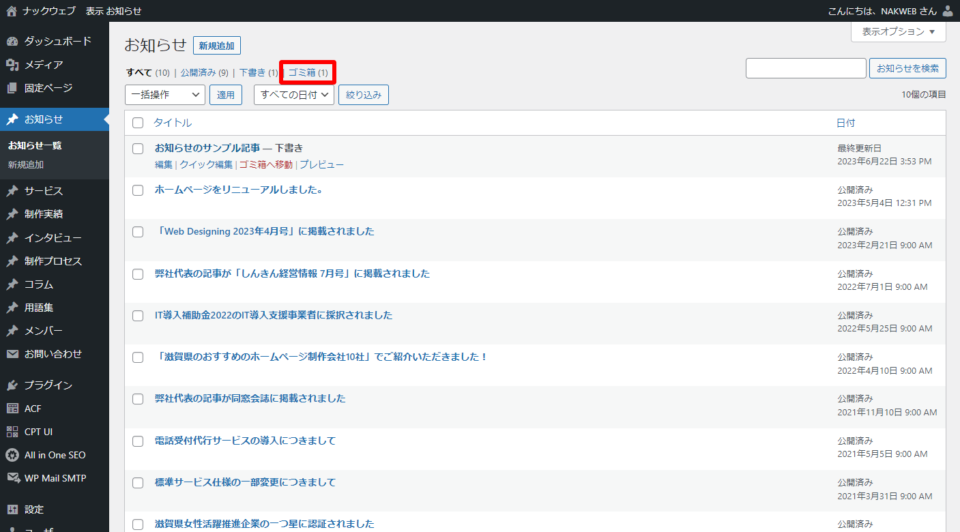
Task: Click the date 2023年6月22日 3:53 PM
Action: tap(885, 162)
